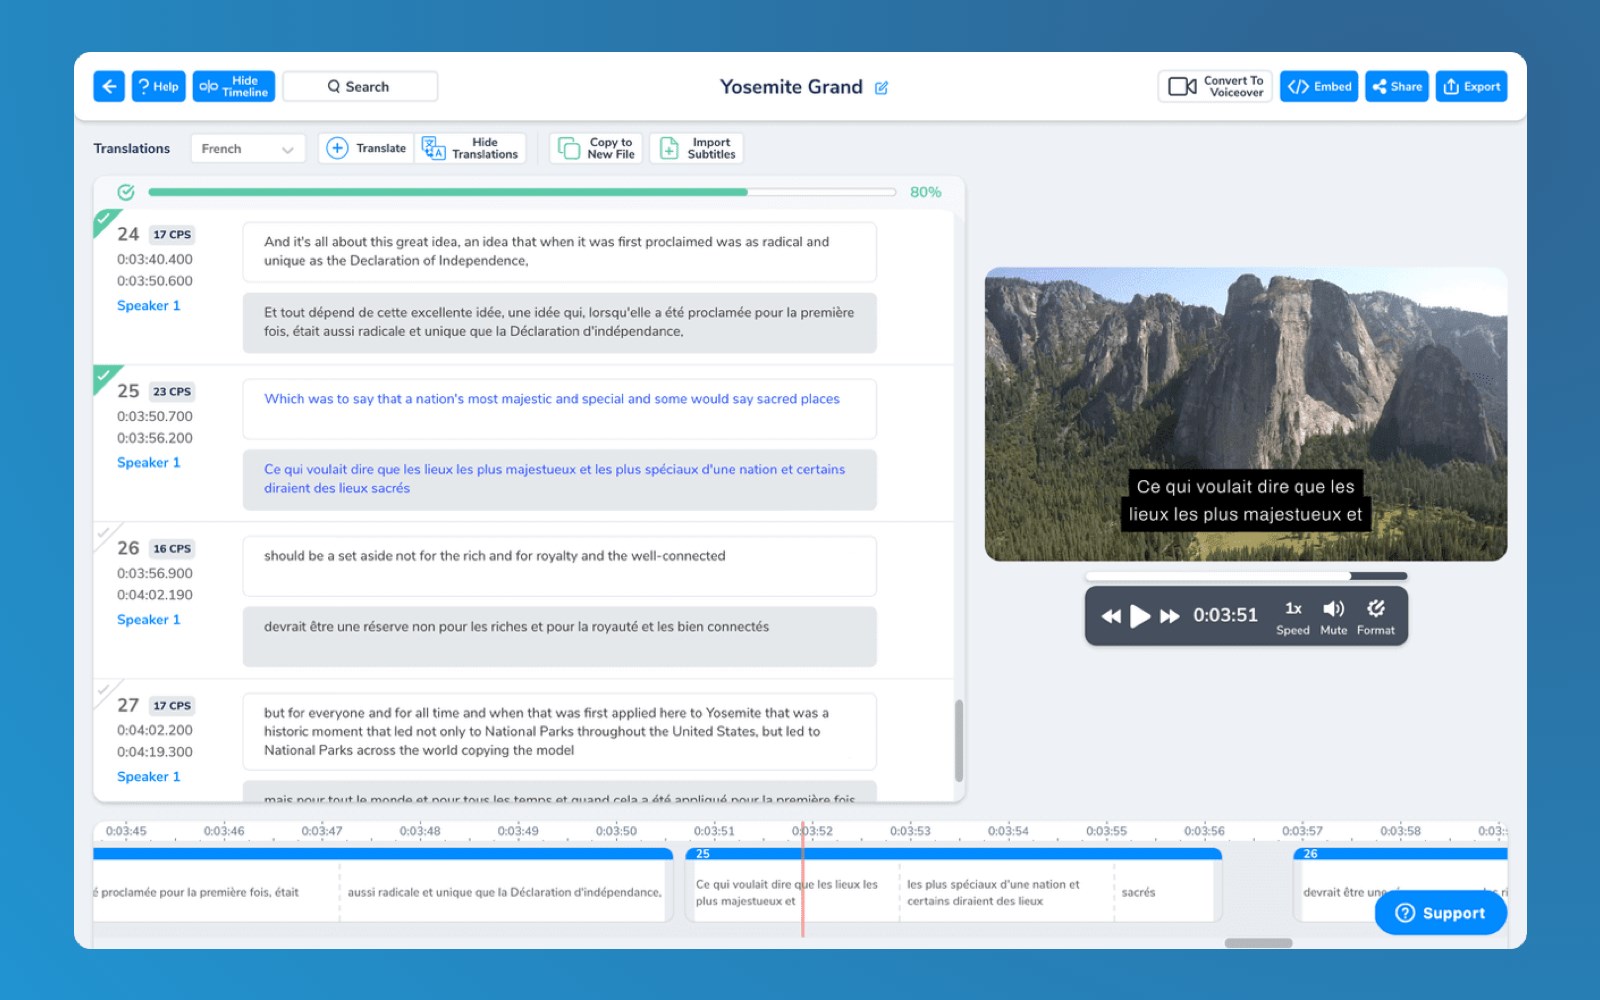The image size is (1600, 1000).
Task: Toggle approval checkmark on subtitle 27
Action: [104, 689]
